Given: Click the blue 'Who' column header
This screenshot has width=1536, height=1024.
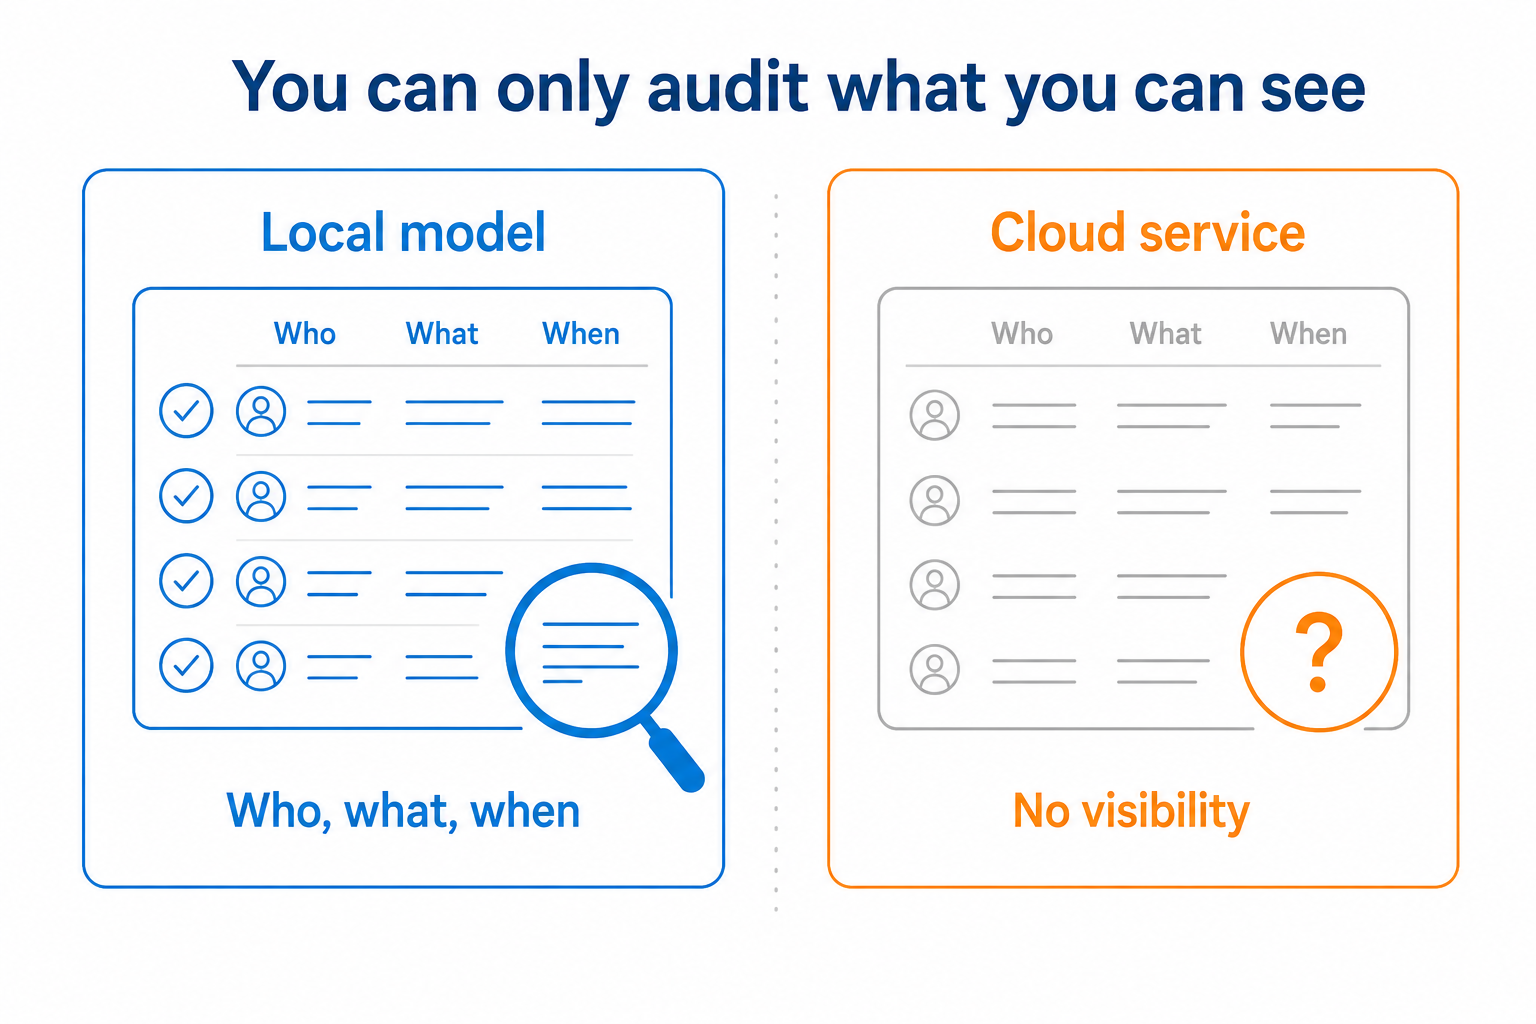Looking at the screenshot, I should tap(305, 334).
